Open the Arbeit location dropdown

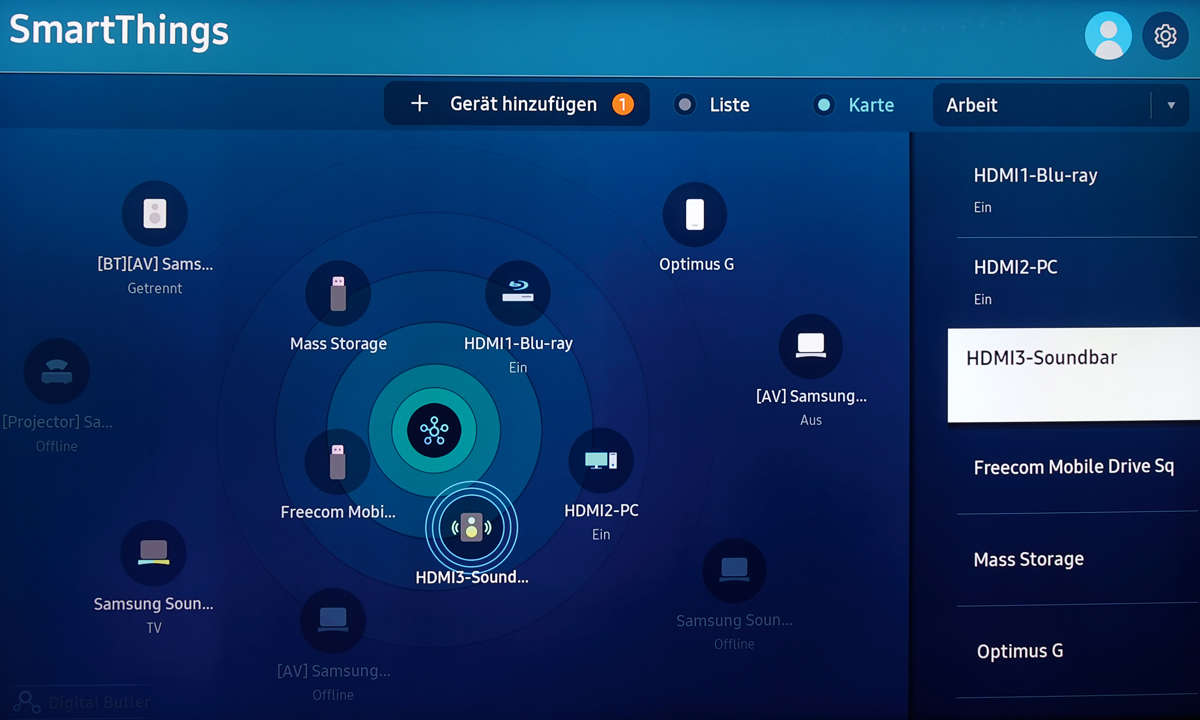pyautogui.click(x=1061, y=105)
